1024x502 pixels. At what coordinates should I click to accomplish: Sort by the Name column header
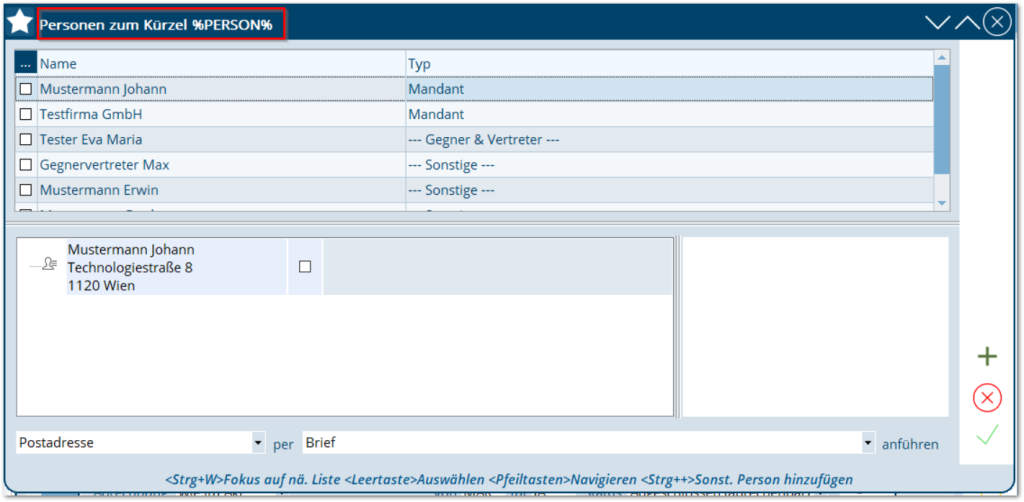click(220, 64)
